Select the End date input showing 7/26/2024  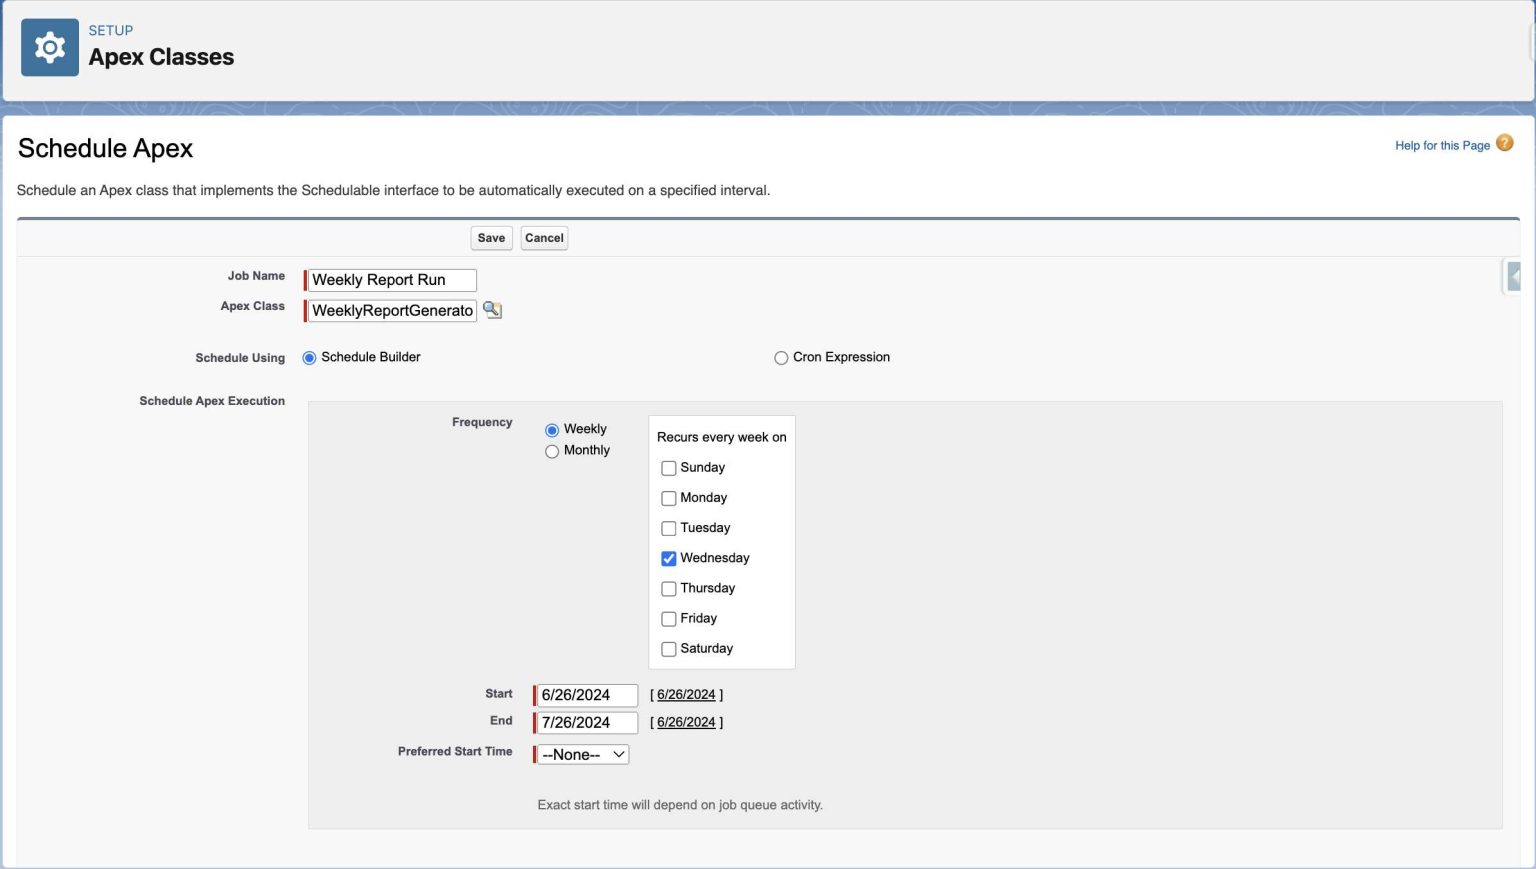585,721
